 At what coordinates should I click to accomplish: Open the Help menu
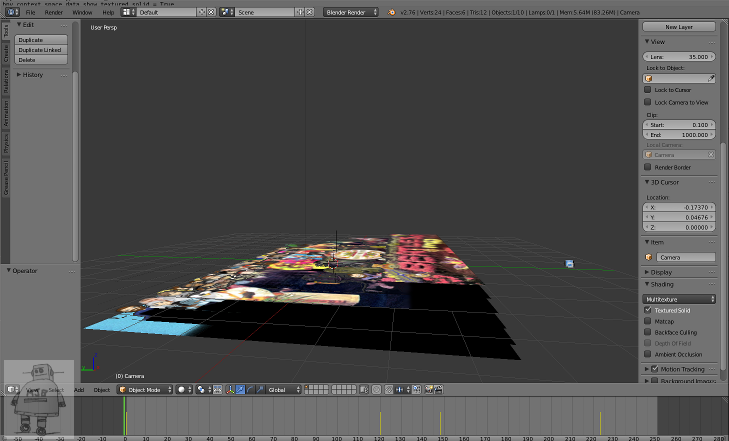point(108,12)
